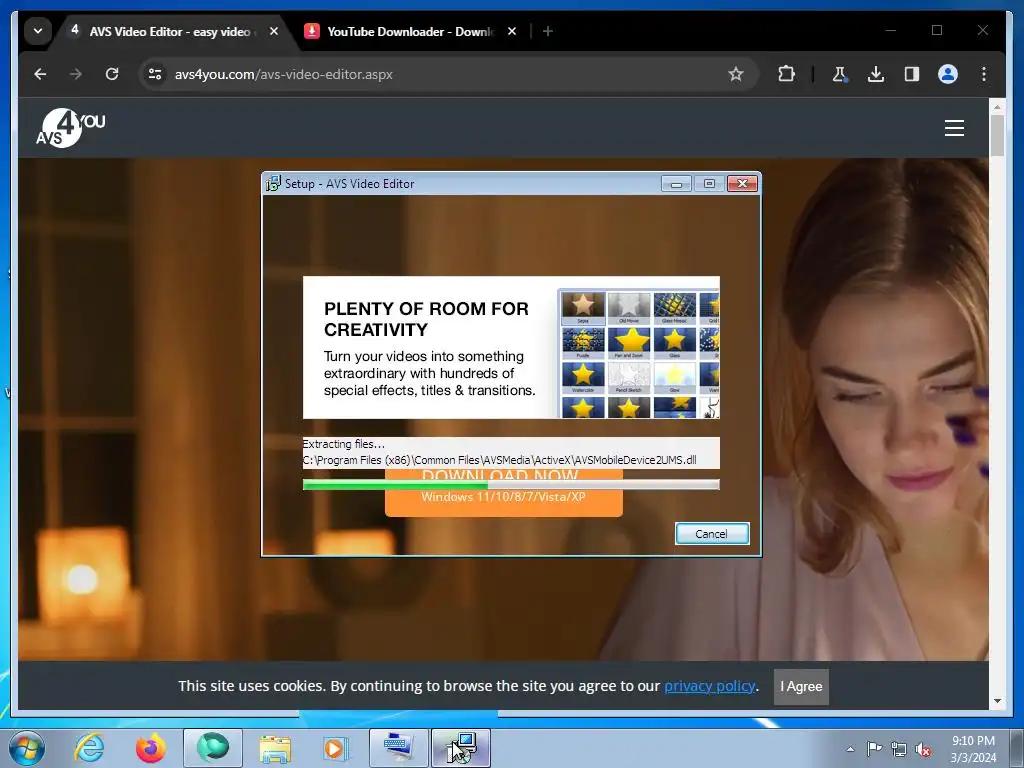Show hidden system tray icons
The image size is (1024, 768).
[x=850, y=749]
